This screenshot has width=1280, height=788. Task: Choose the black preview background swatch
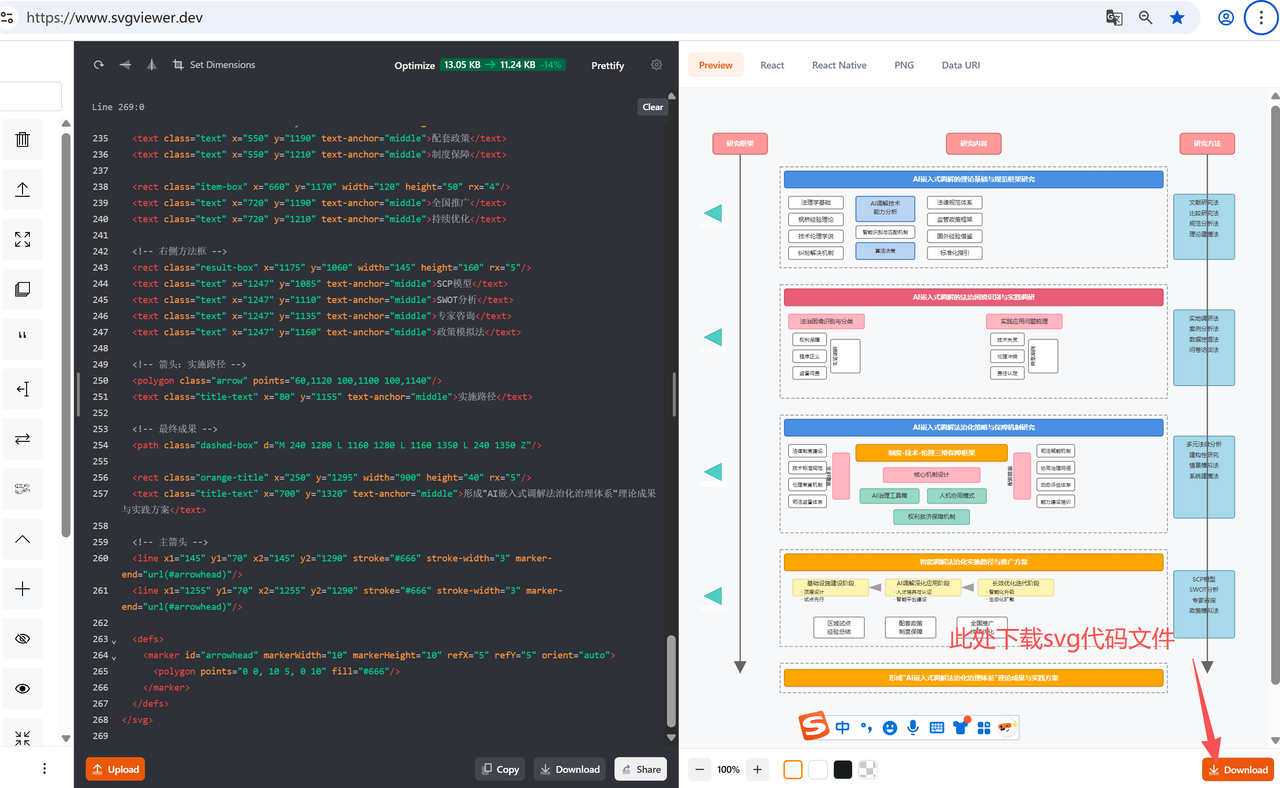843,769
